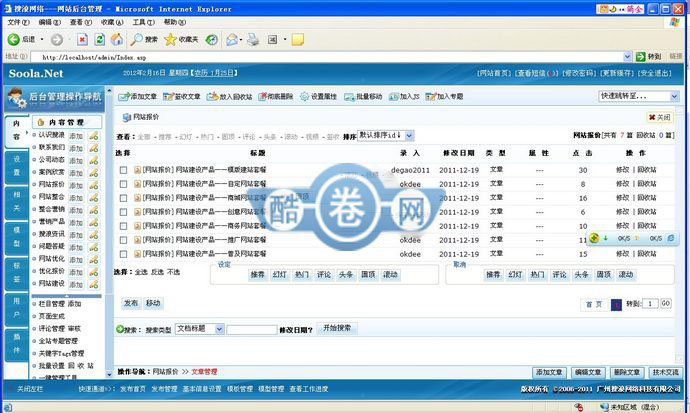Click the IE Back button
This screenshot has height=413, width=690.
click(x=21, y=40)
